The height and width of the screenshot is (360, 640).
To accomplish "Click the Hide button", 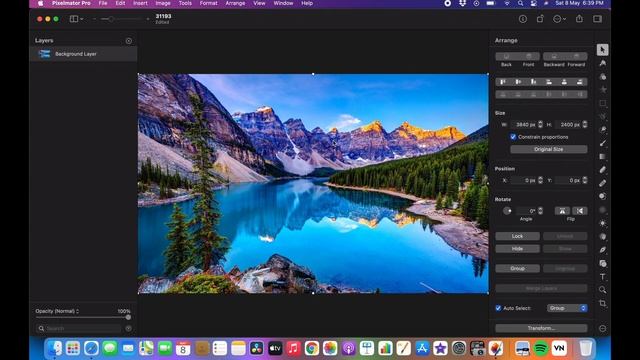I will [x=517, y=249].
